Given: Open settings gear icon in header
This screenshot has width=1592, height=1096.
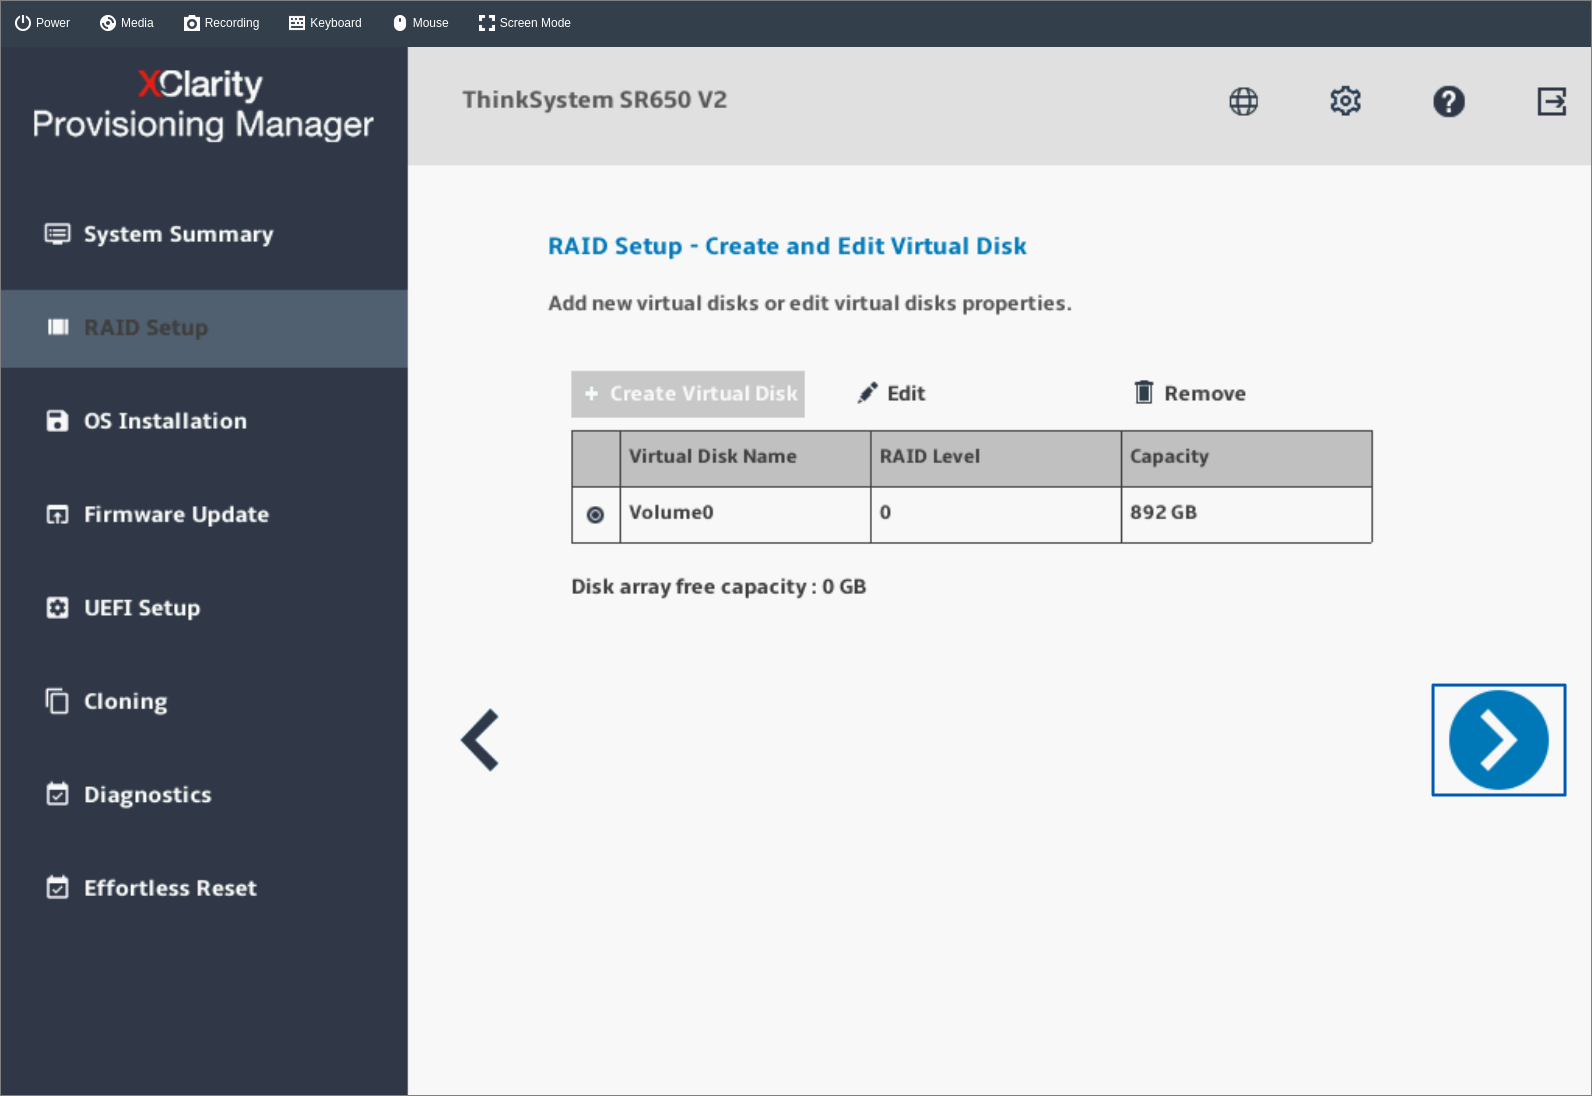Looking at the screenshot, I should 1345,101.
